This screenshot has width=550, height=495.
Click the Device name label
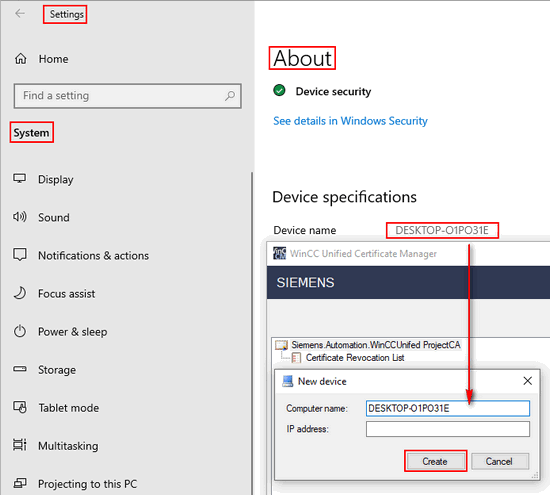[304, 230]
